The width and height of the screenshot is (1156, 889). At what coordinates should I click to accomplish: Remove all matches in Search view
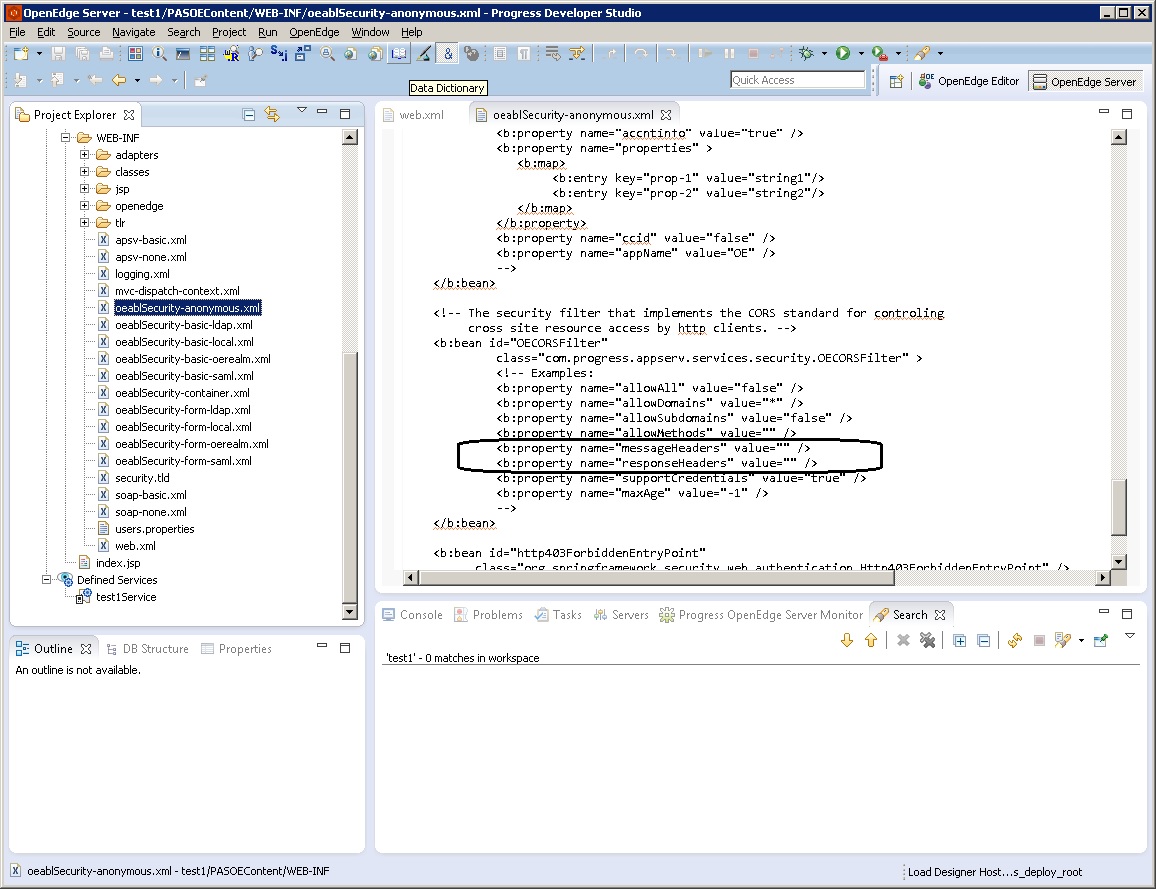pos(927,640)
